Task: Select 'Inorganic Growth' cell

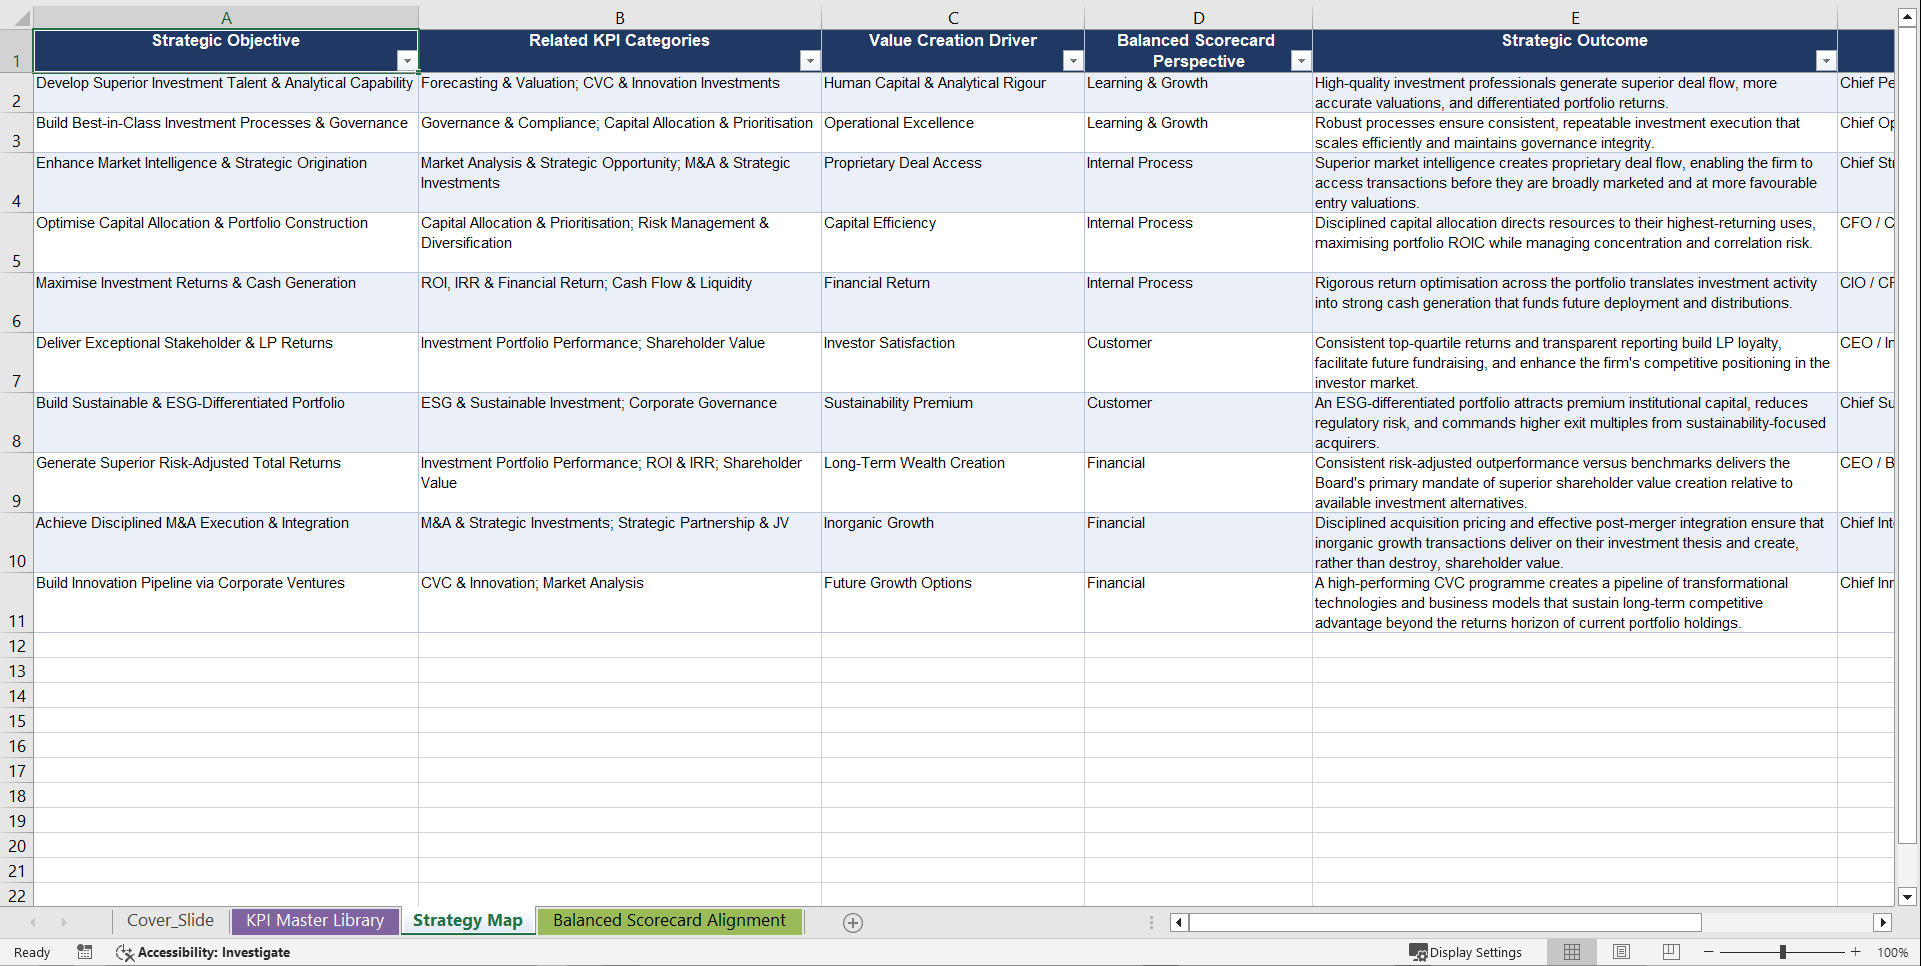Action: point(953,543)
